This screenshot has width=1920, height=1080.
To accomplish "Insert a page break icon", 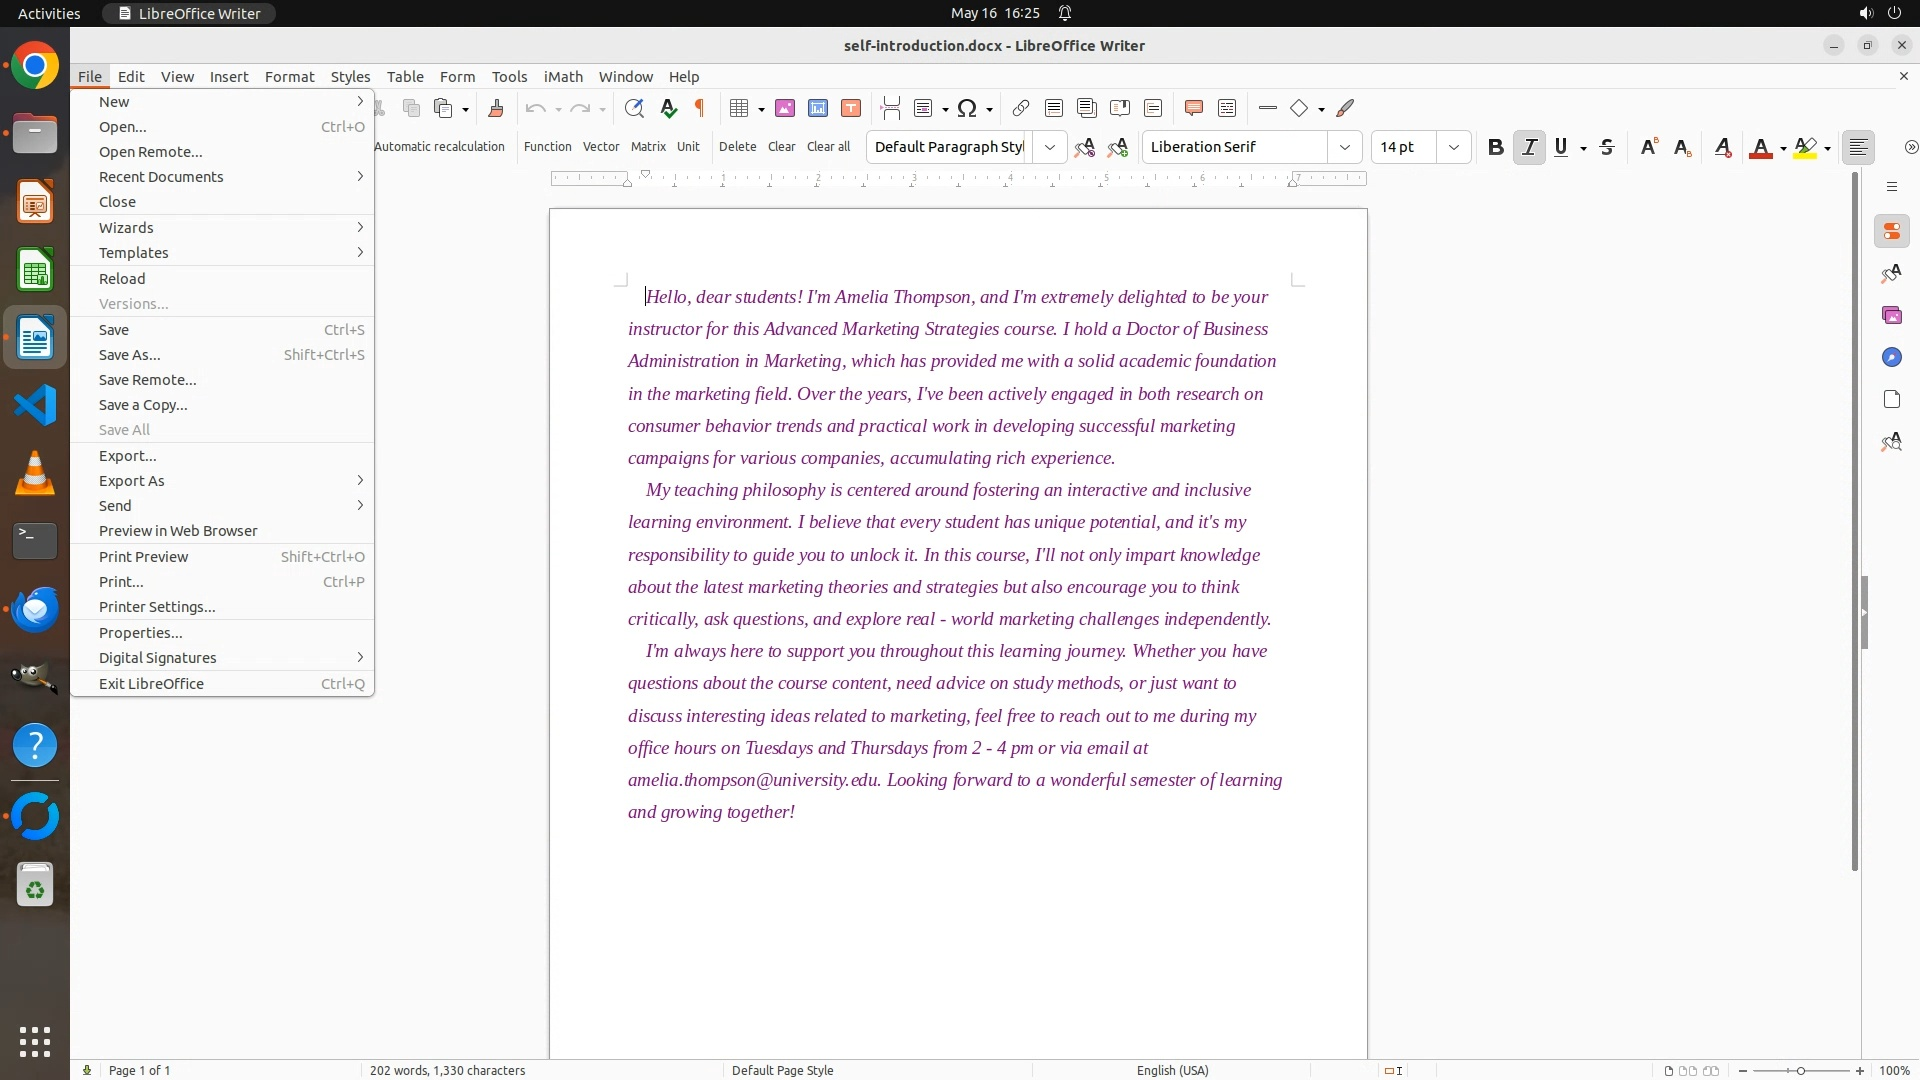I will [x=890, y=108].
